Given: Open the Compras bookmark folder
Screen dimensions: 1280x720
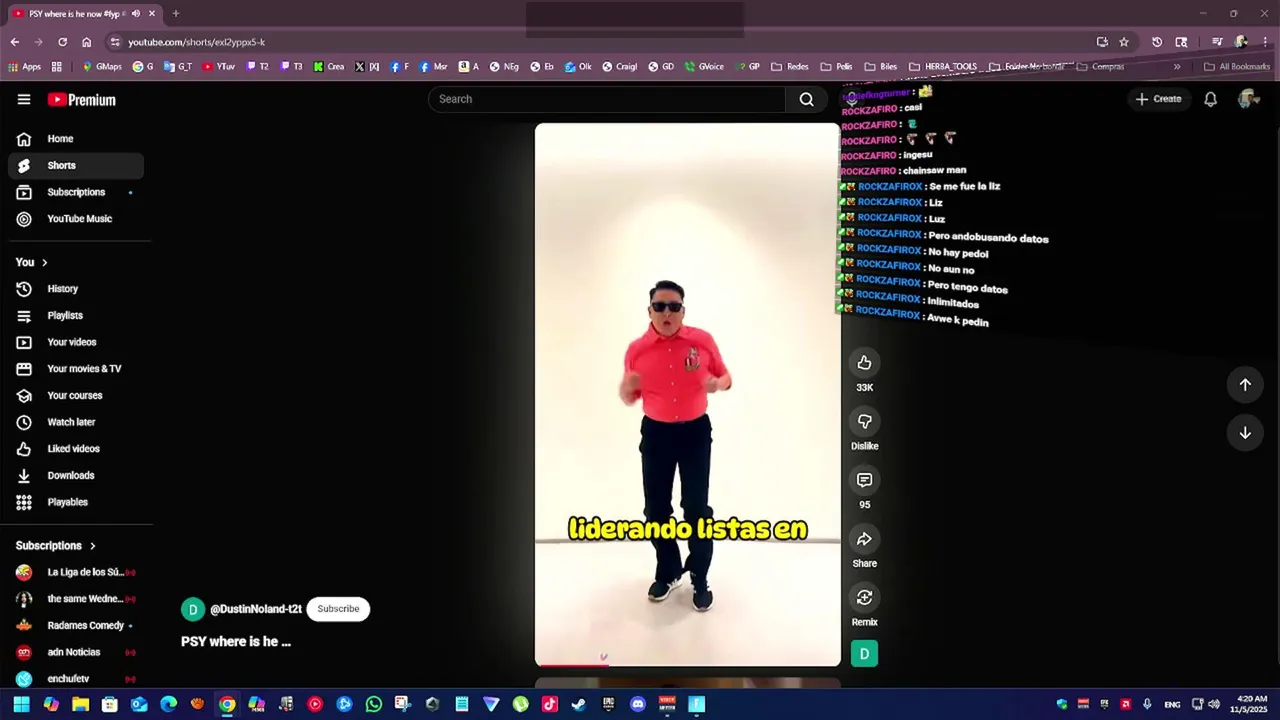Looking at the screenshot, I should 1101,67.
